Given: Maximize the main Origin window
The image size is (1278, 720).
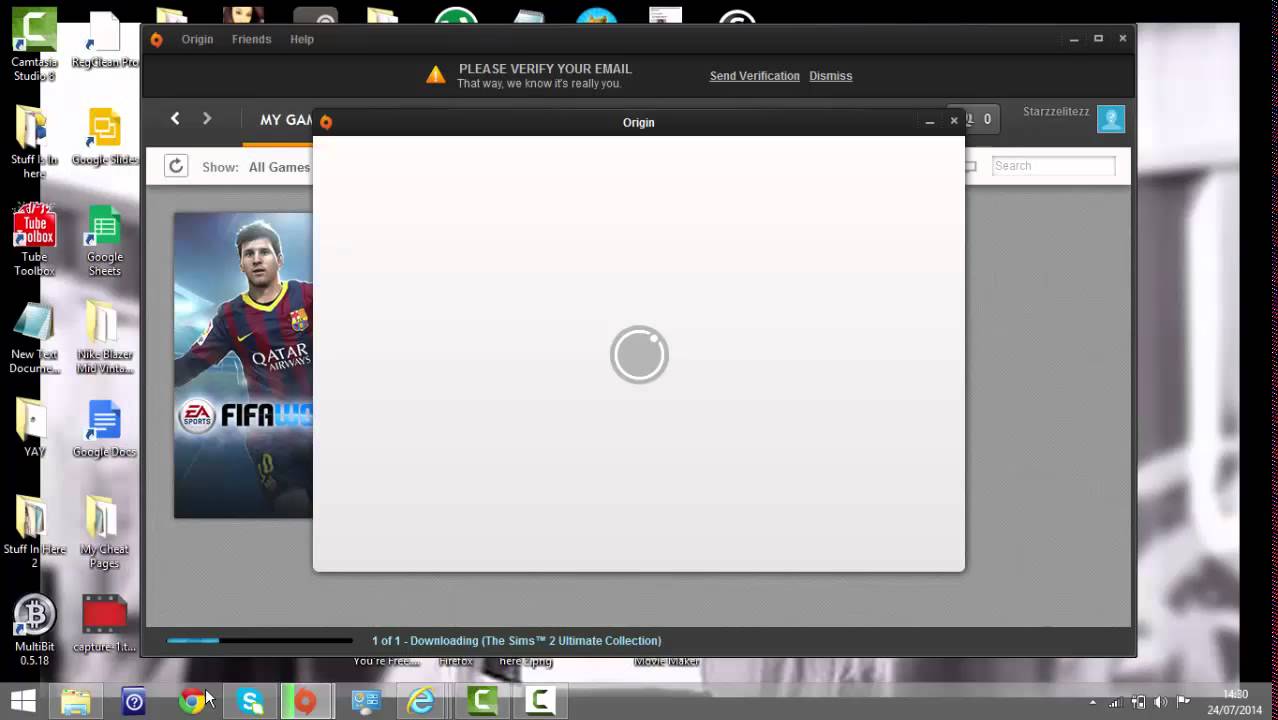Looking at the screenshot, I should pos(1098,39).
